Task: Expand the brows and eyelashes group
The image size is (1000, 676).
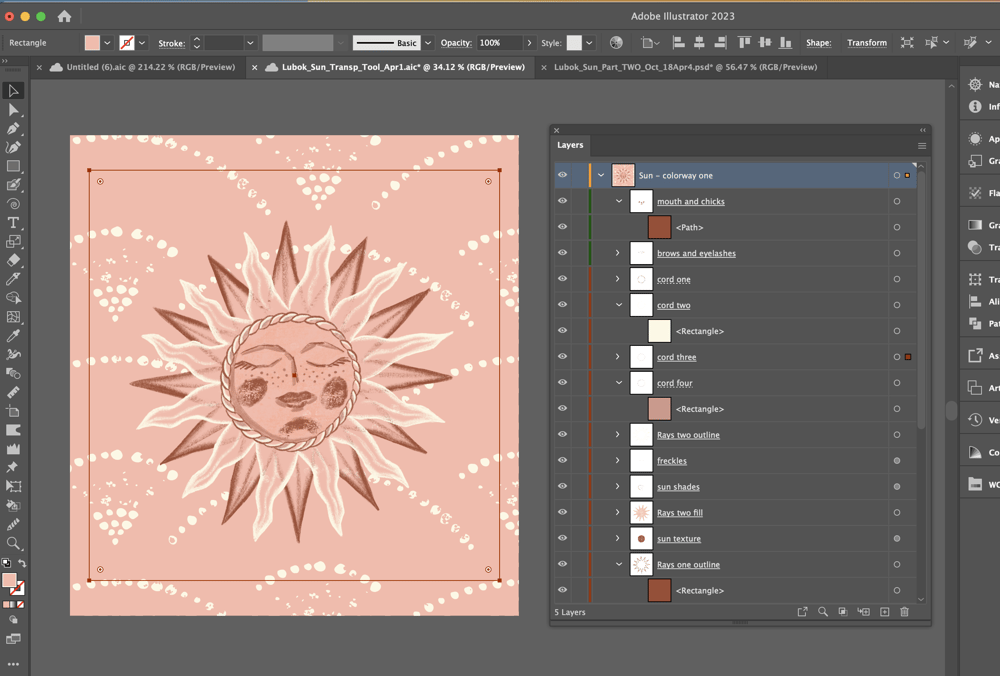Action: pos(617,253)
